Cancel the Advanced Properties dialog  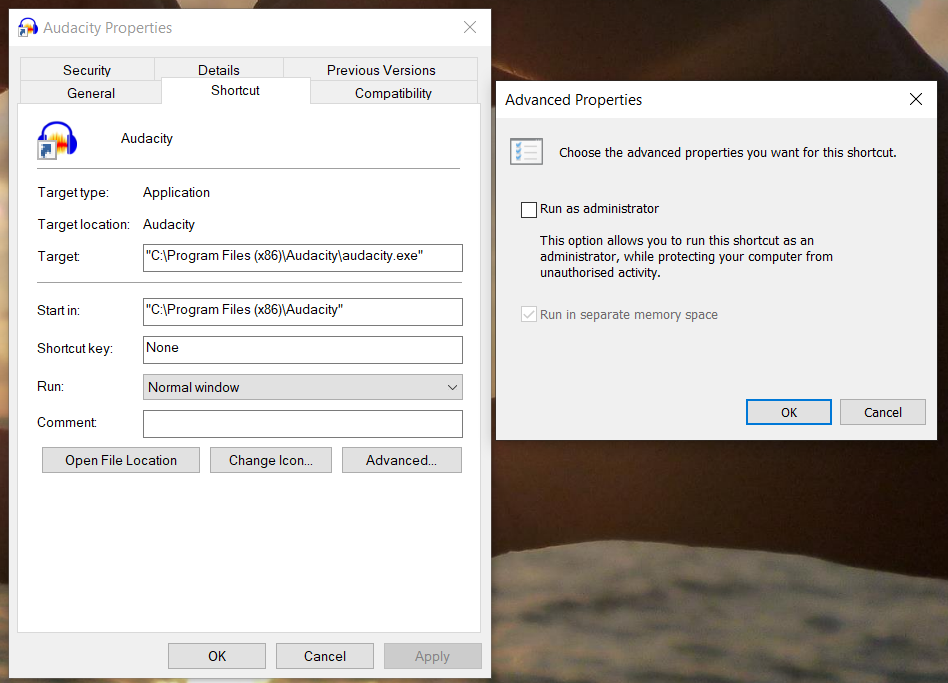[882, 412]
